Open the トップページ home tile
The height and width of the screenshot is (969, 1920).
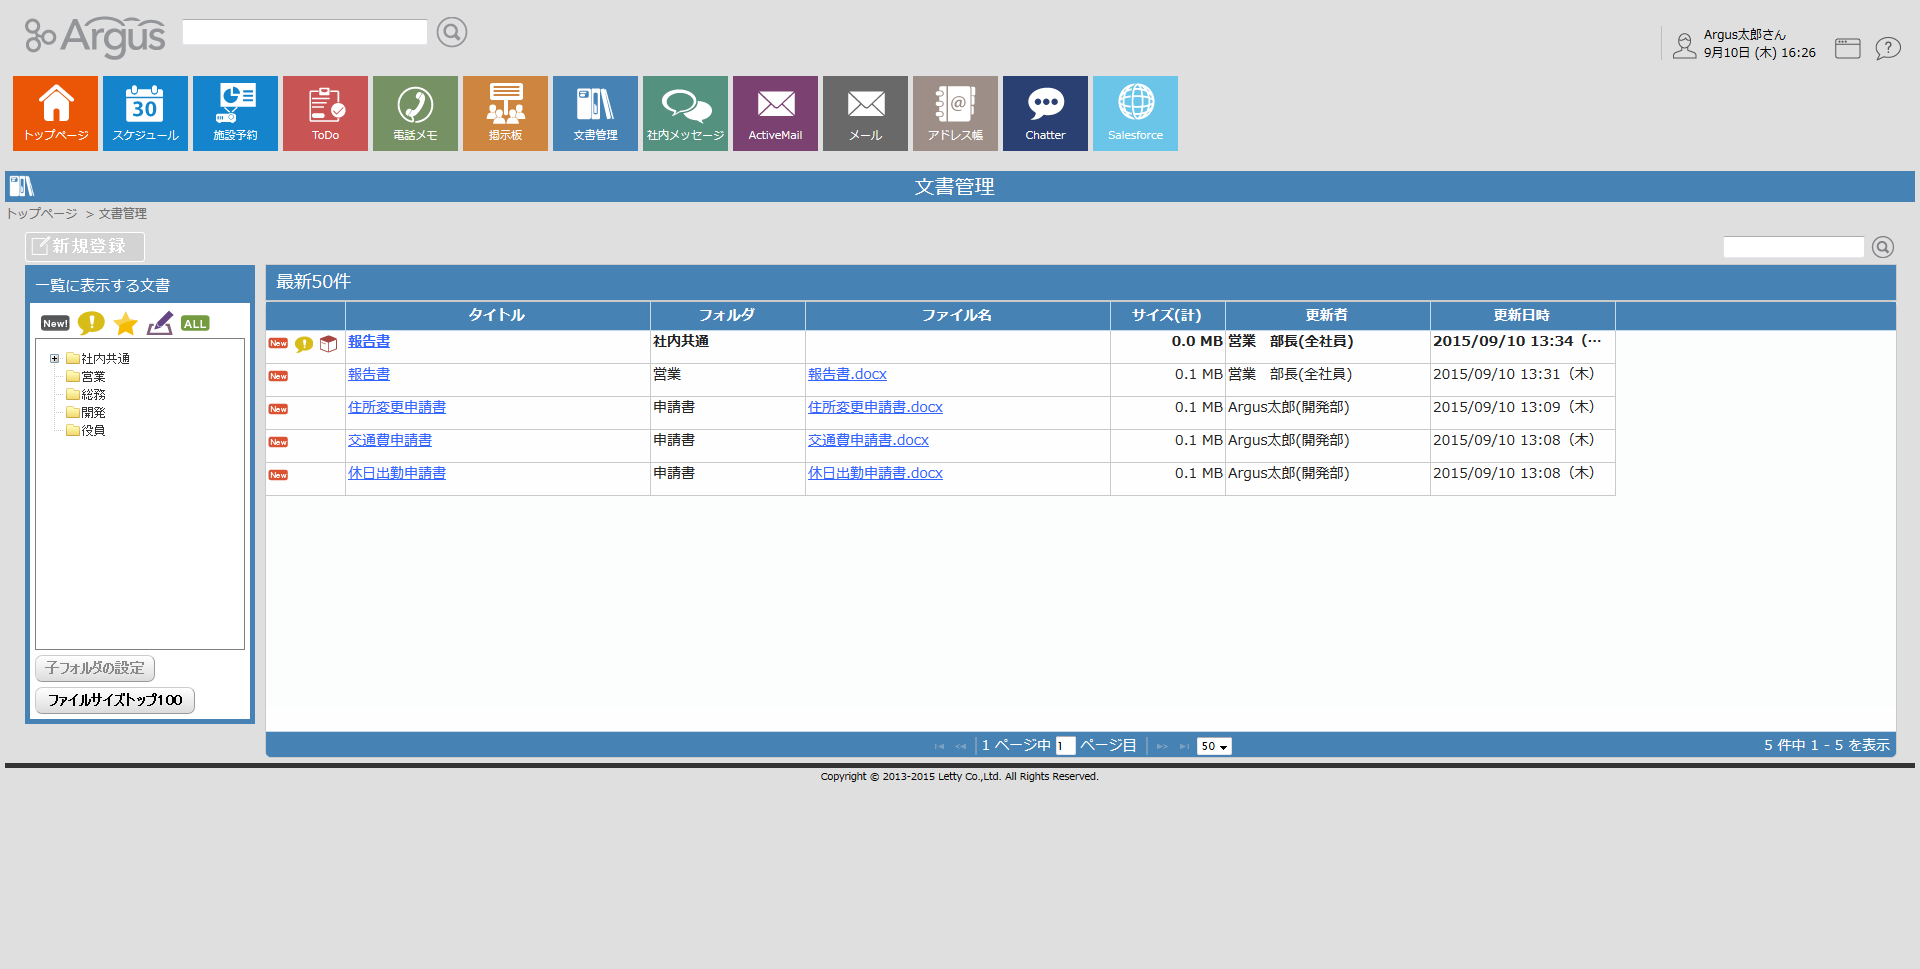[56, 113]
